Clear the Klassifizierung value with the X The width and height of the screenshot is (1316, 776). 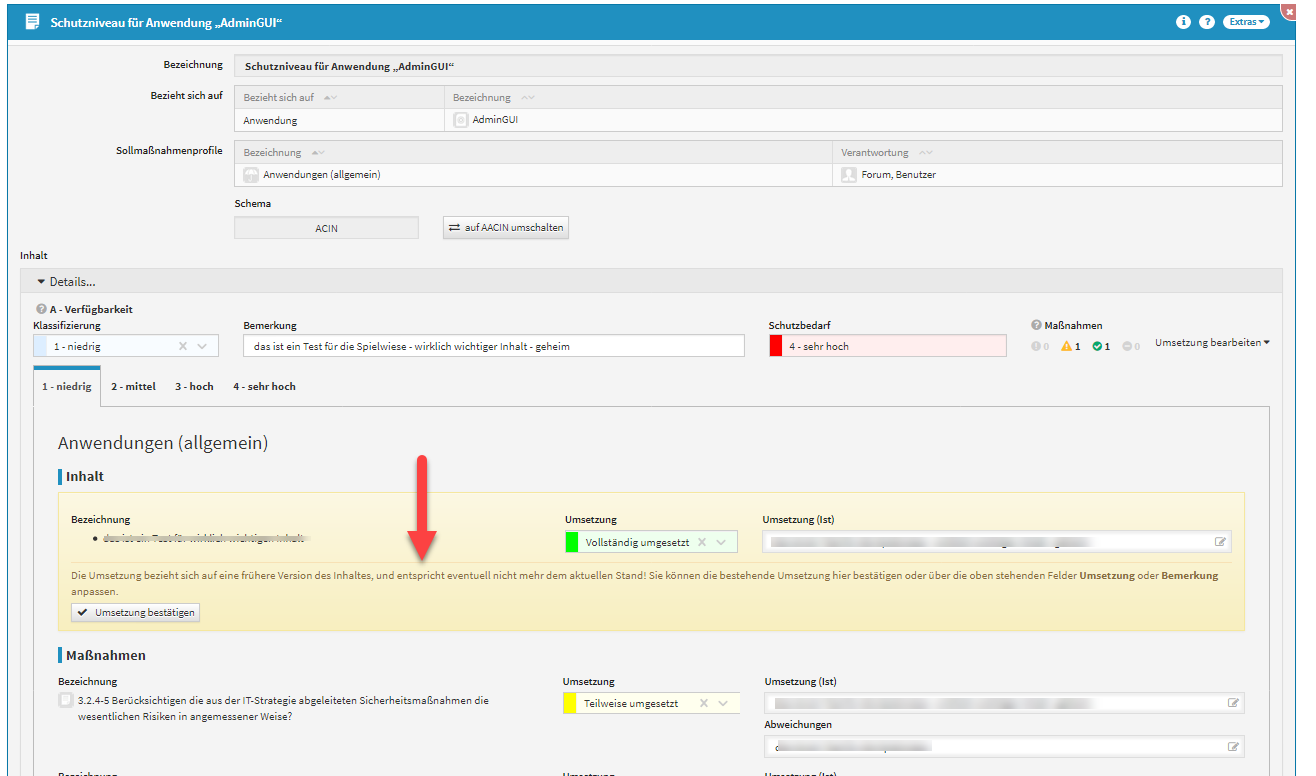tap(183, 346)
